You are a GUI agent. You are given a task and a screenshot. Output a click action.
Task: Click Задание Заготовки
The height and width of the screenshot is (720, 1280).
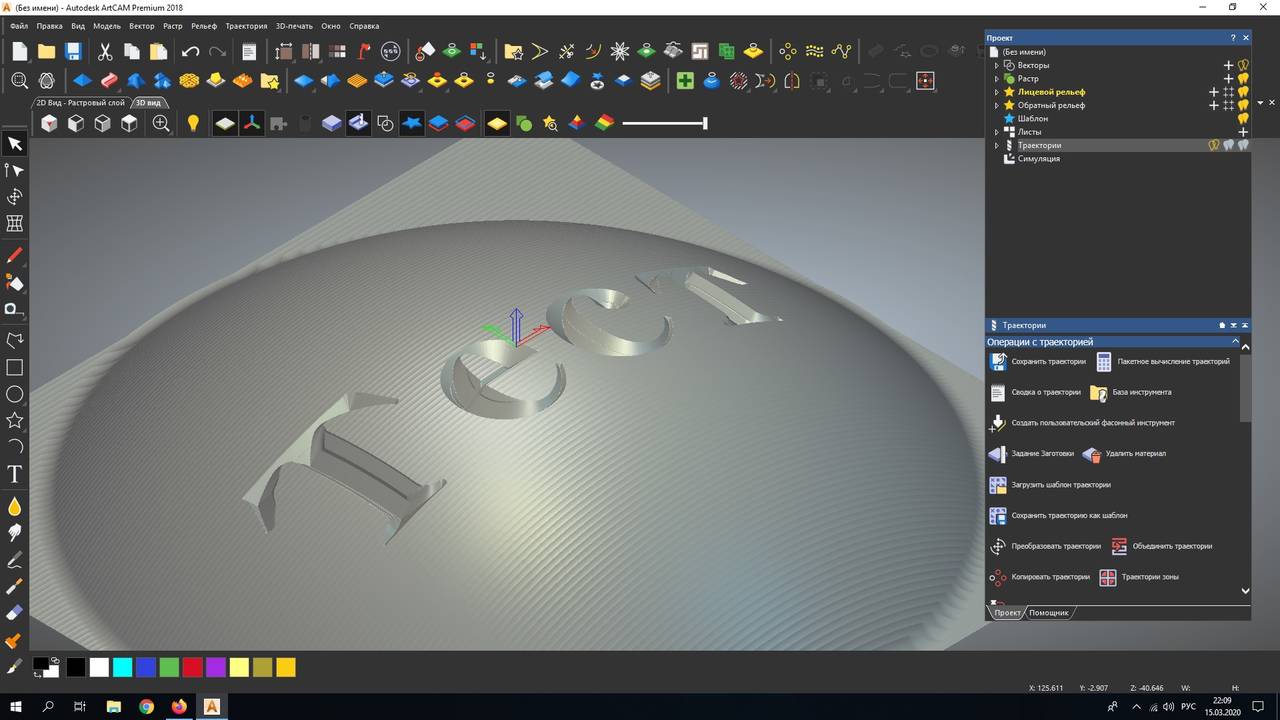[x=1032, y=453]
